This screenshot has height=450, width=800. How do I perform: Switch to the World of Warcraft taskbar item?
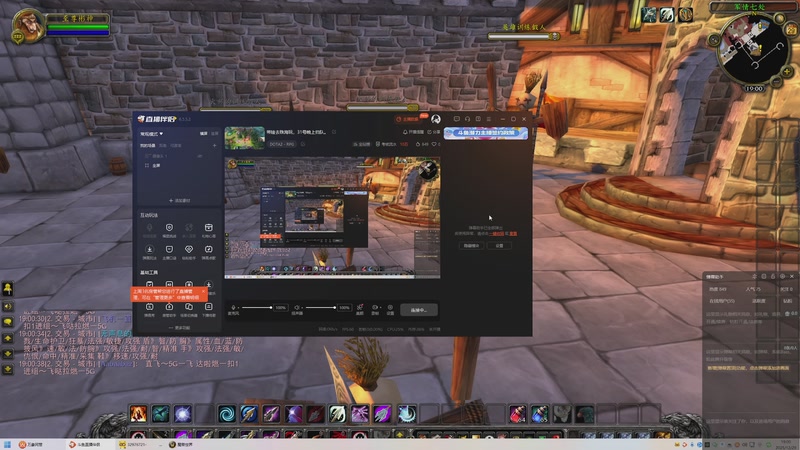pyautogui.click(x=182, y=445)
